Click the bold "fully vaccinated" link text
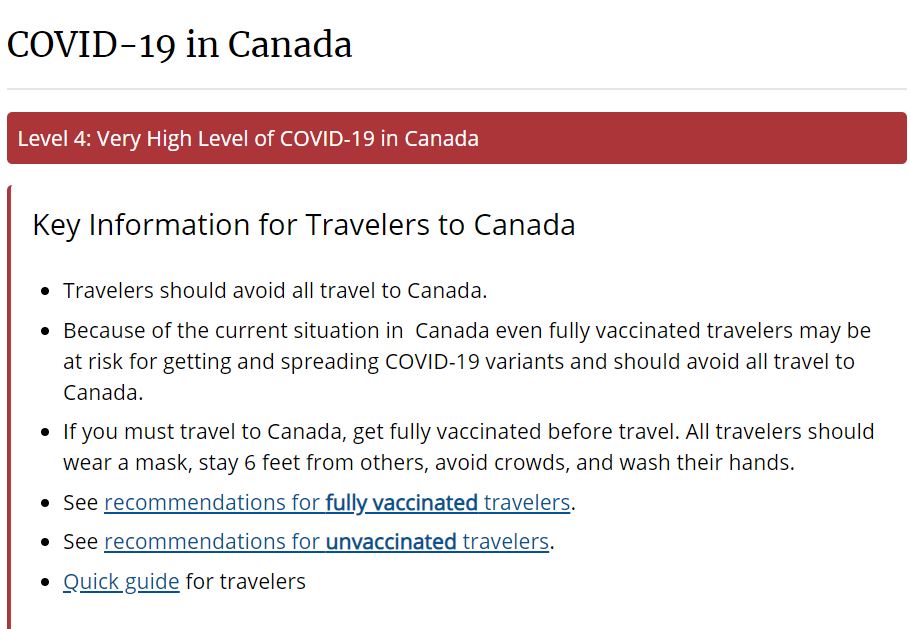 pyautogui.click(x=401, y=502)
